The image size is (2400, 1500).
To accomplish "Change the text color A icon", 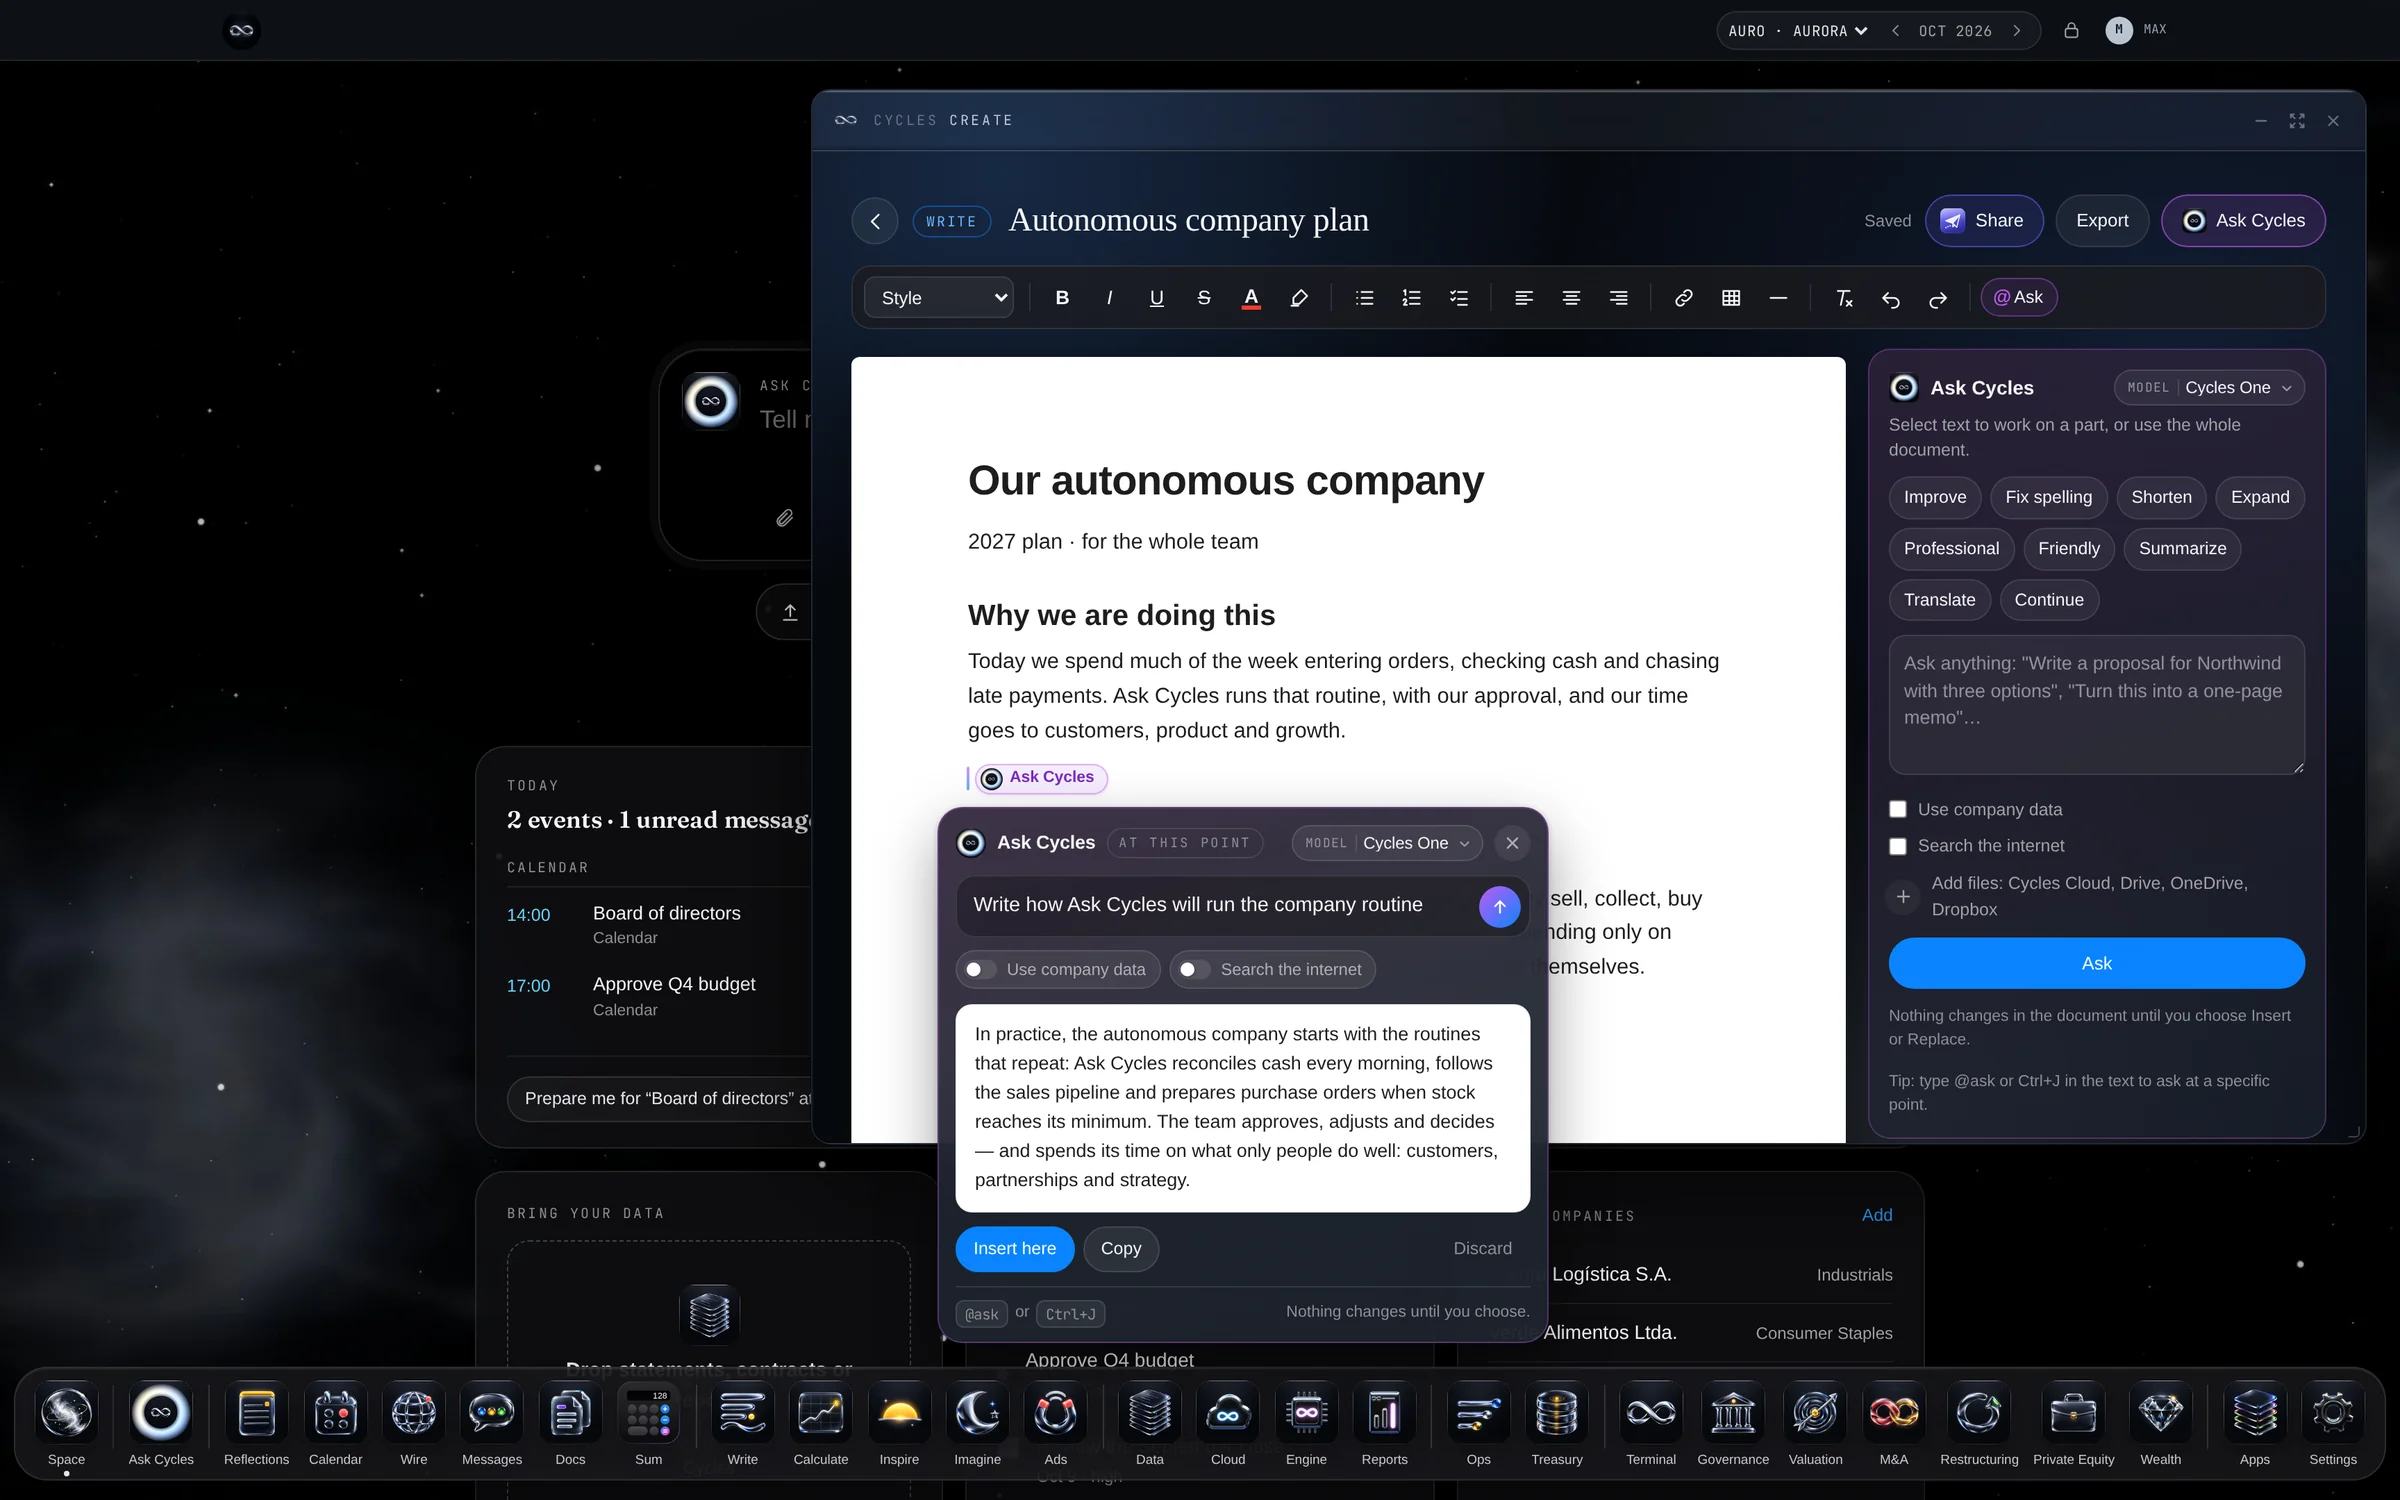I will [1251, 298].
